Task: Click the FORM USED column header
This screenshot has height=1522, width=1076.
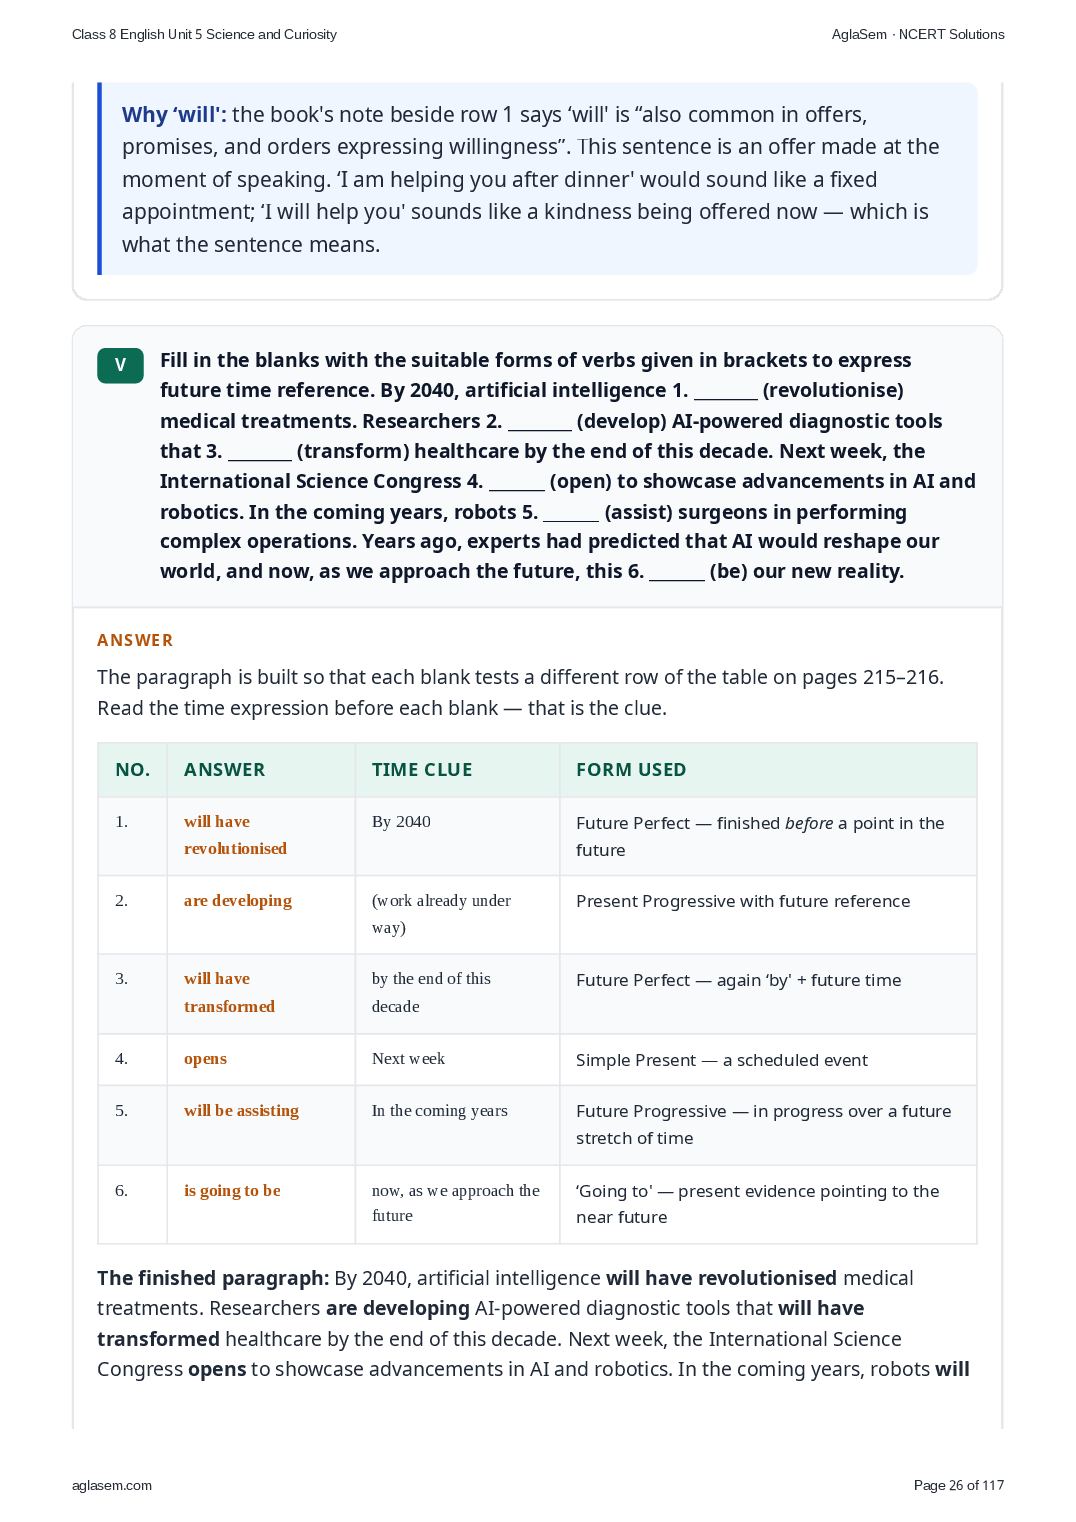Action: point(768,770)
